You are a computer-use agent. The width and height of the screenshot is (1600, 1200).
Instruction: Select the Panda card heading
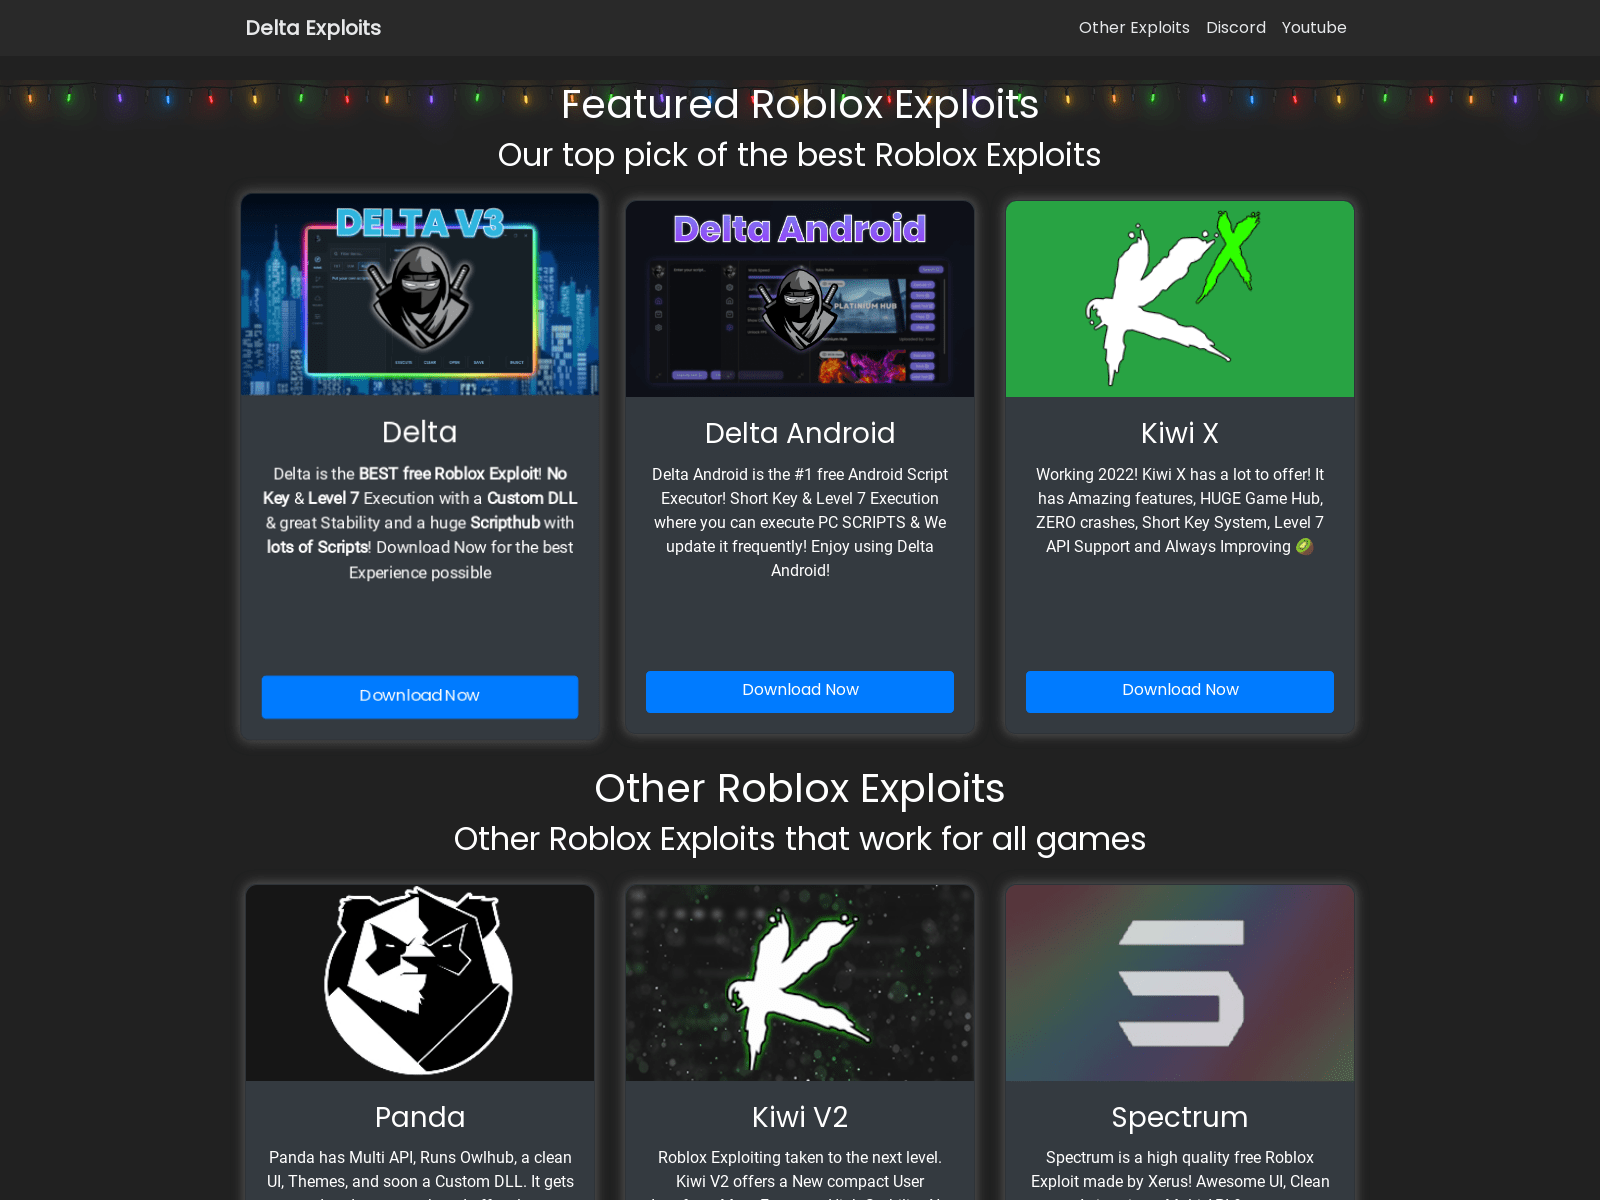pos(420,1117)
